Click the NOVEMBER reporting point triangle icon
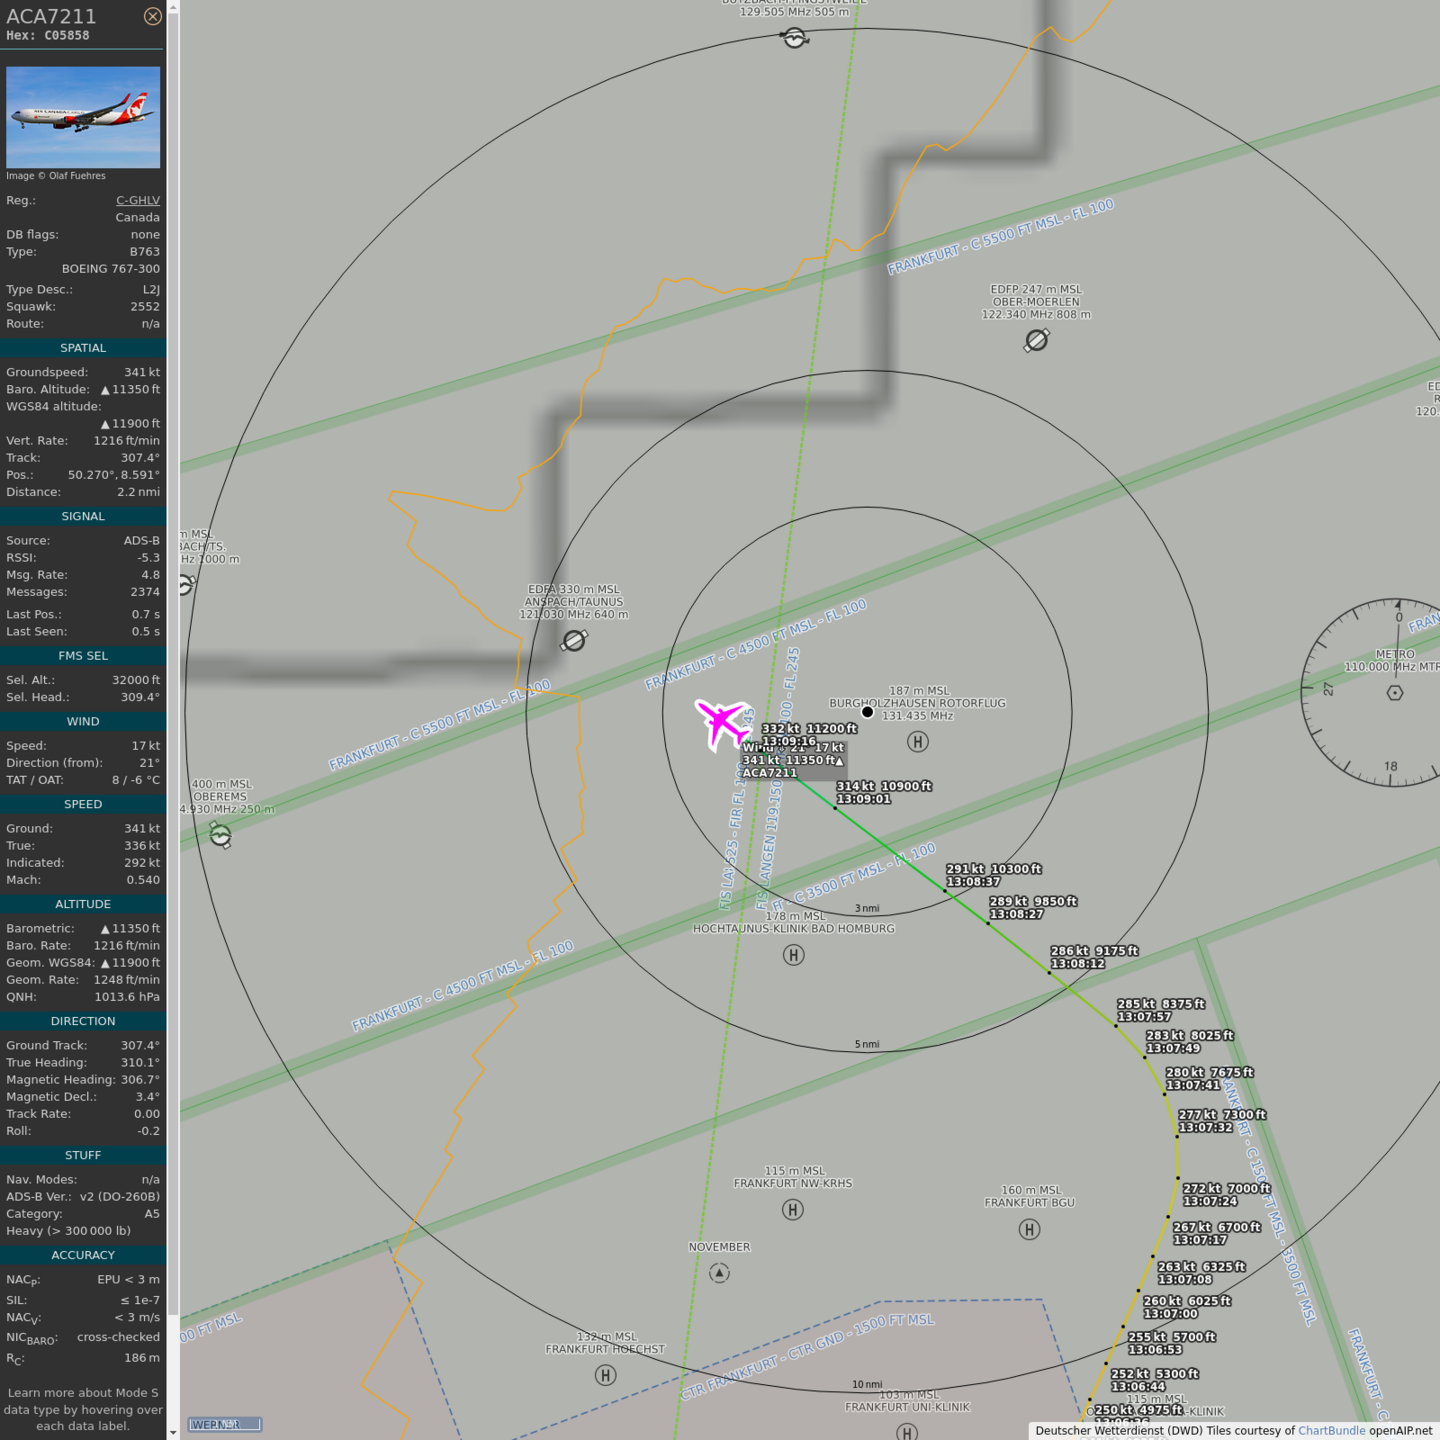Image resolution: width=1440 pixels, height=1440 pixels. tap(719, 1273)
